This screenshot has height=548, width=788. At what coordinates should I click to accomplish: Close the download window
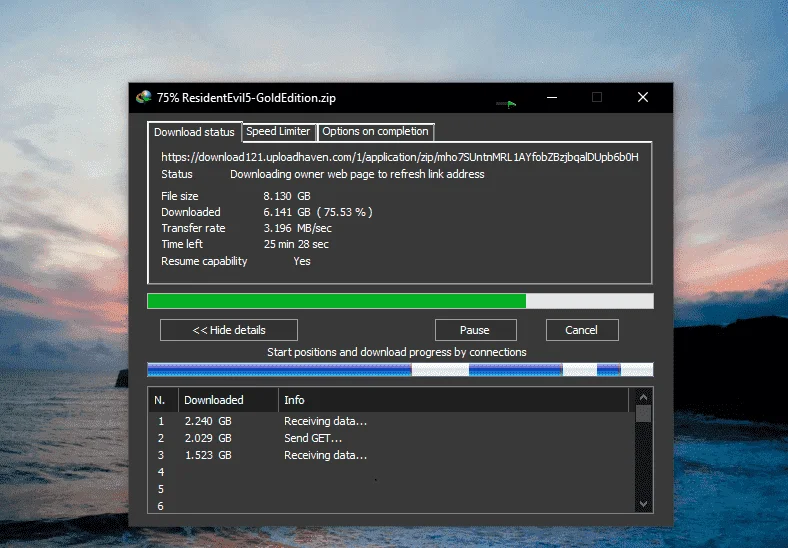(x=643, y=98)
